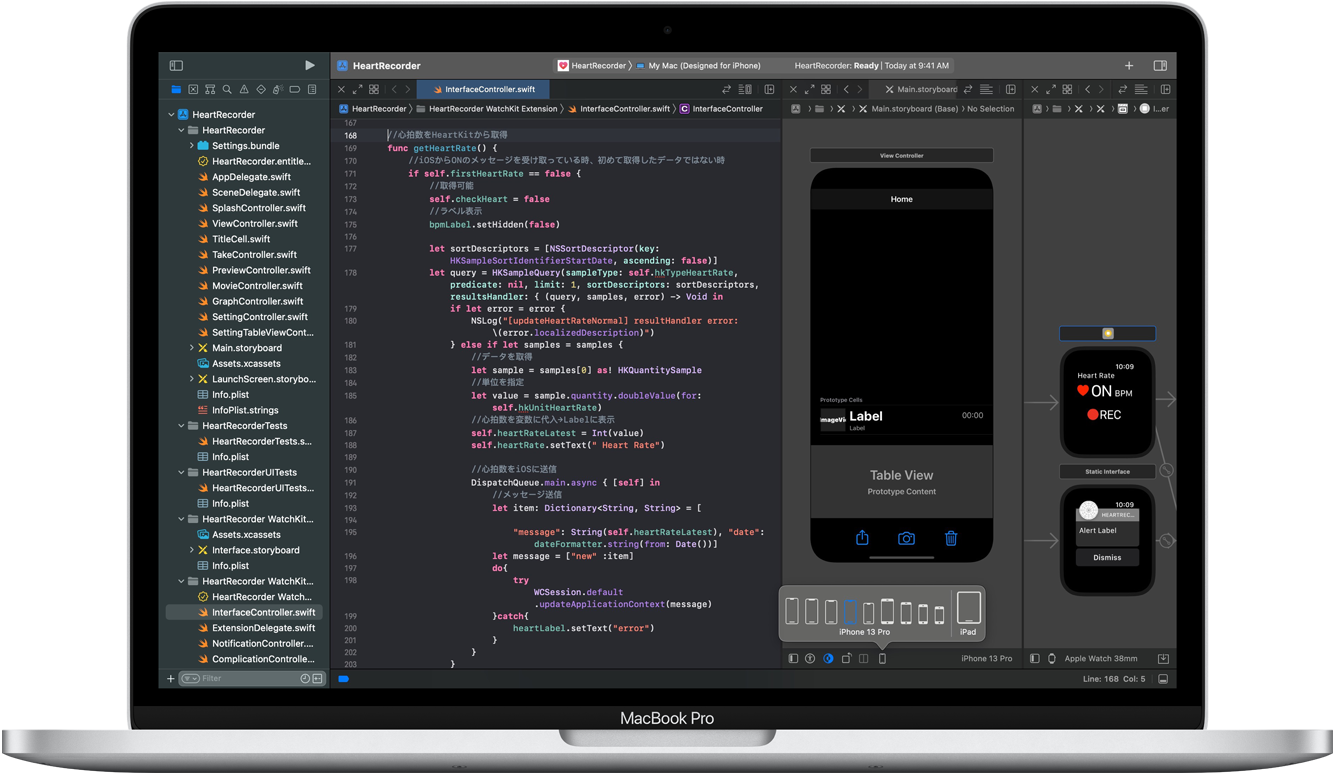The height and width of the screenshot is (775, 1333).
Task: Show the Source Control navigator
Action: [x=193, y=90]
